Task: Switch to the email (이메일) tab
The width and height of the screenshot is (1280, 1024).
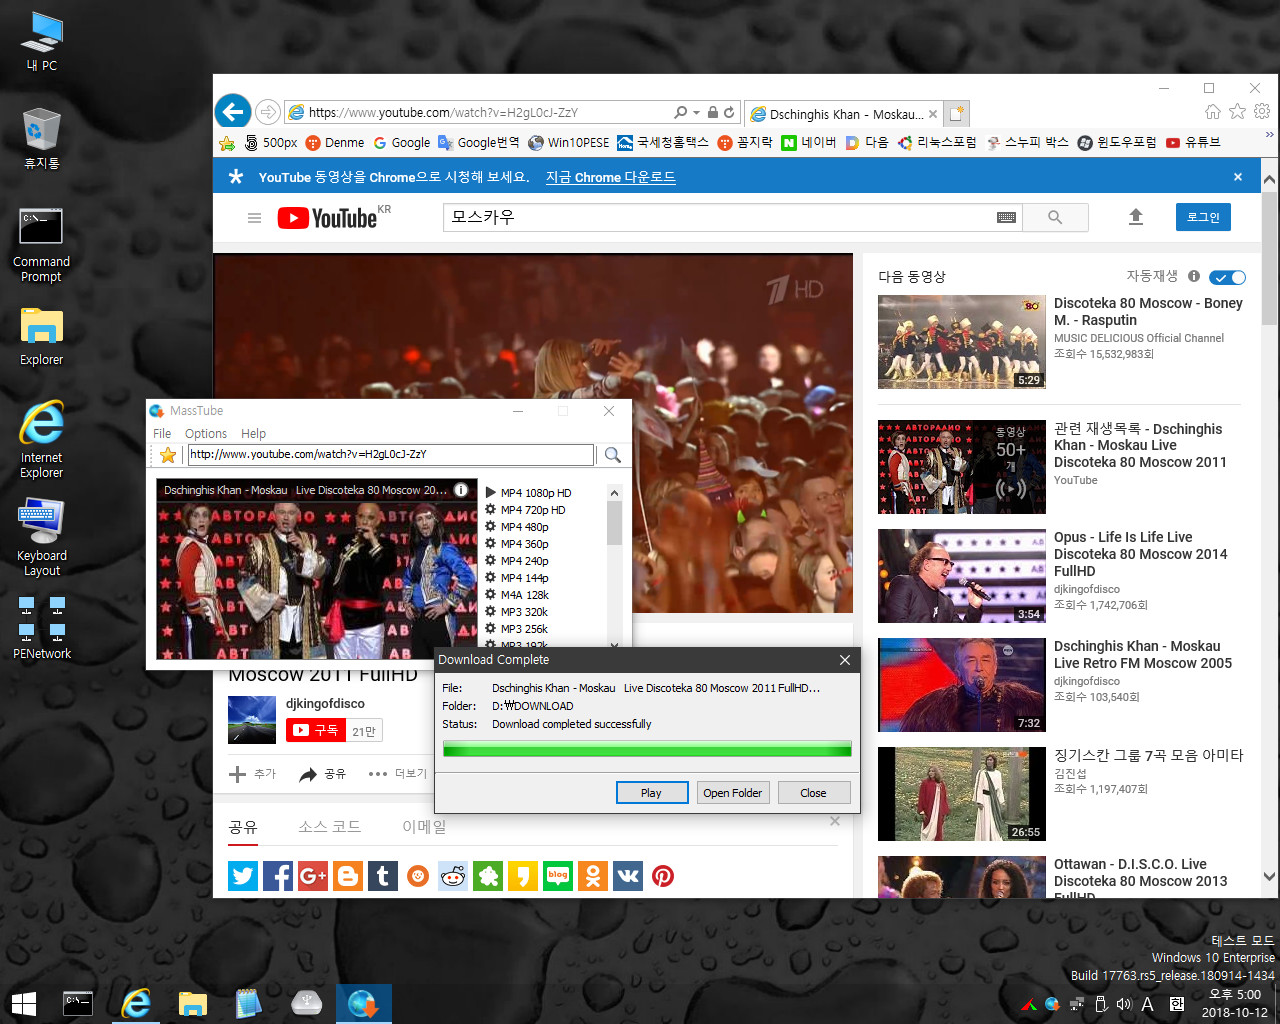Action: coord(424,827)
